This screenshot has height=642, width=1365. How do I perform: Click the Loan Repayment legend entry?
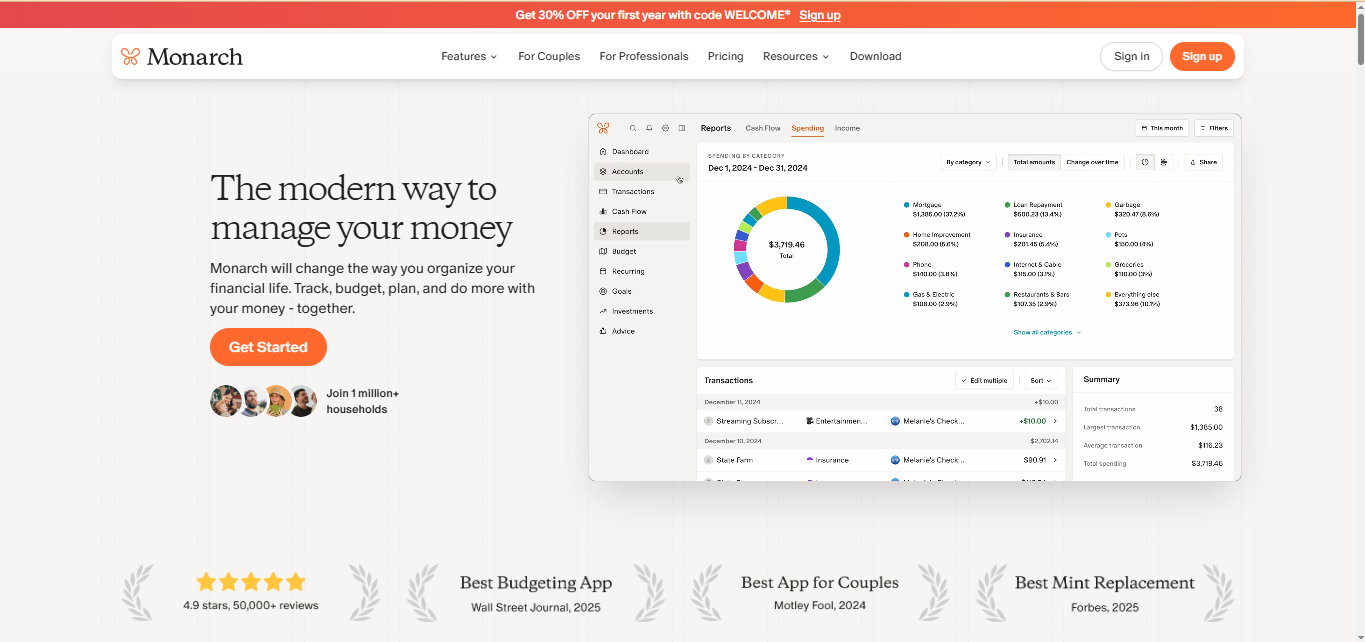click(1033, 209)
